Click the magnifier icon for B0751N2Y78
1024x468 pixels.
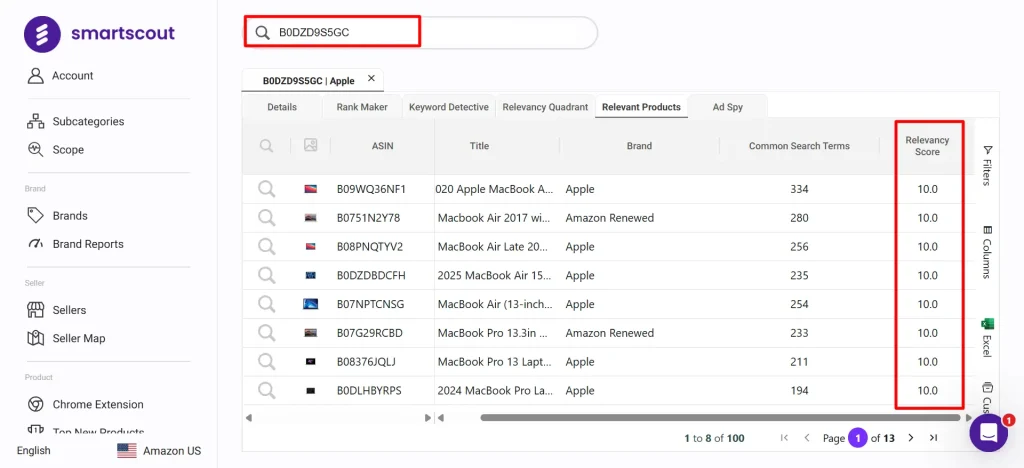pyautogui.click(x=266, y=218)
